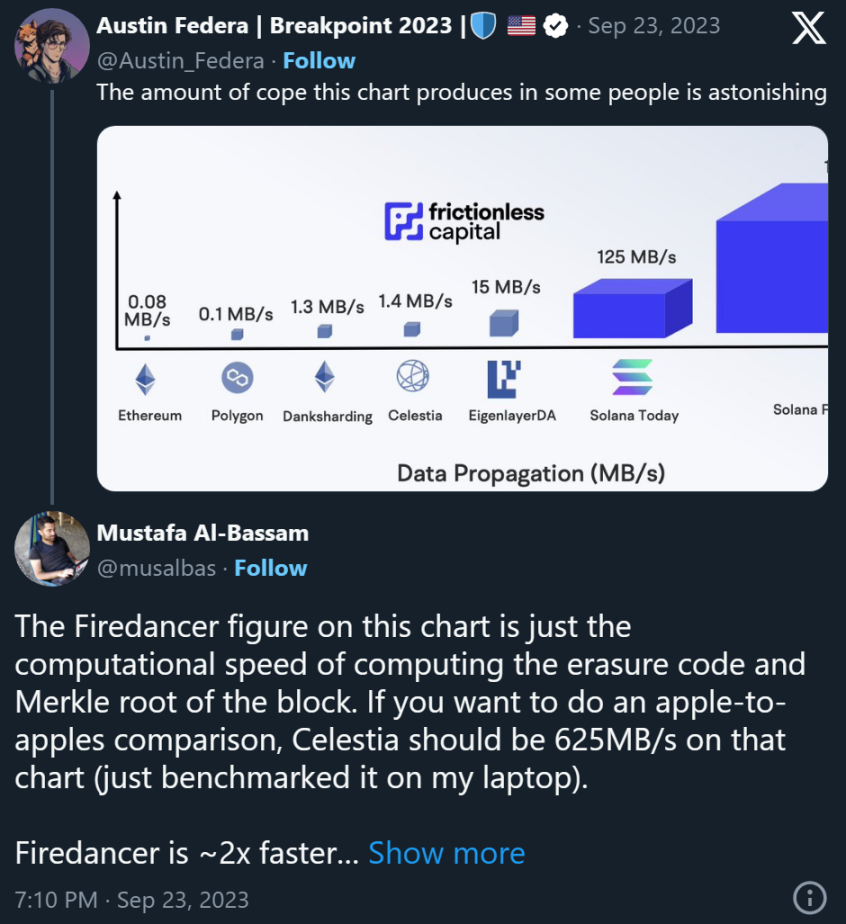This screenshot has width=846, height=924.
Task: Follow Austin Federa's account
Action: 319,61
